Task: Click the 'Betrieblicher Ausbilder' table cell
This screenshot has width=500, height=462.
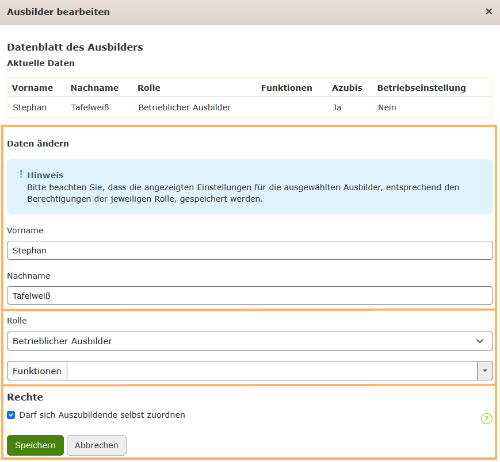Action: tap(184, 107)
